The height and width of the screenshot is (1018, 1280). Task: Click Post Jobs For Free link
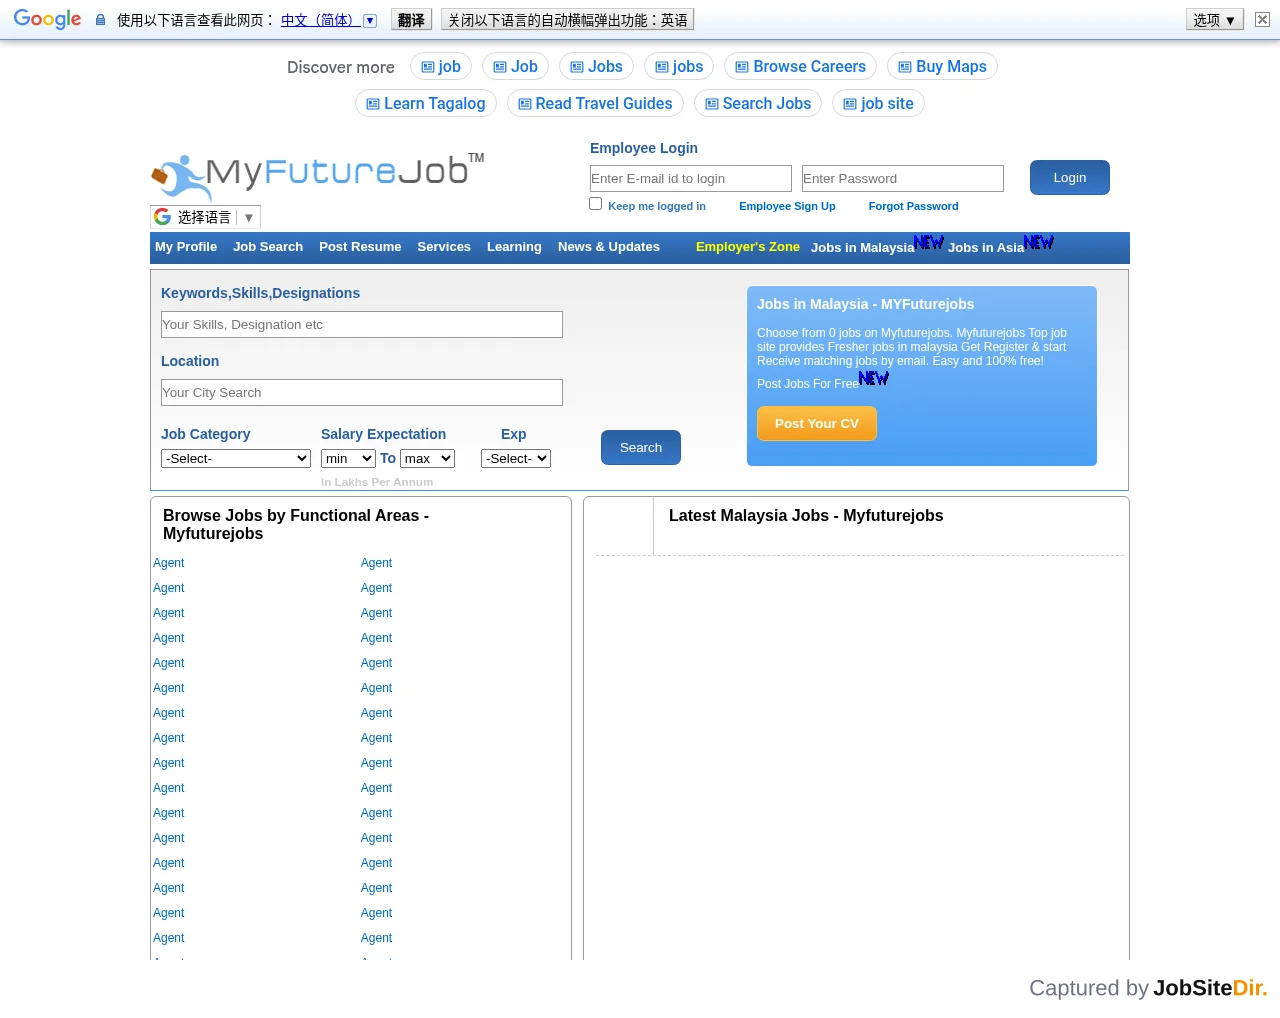808,384
